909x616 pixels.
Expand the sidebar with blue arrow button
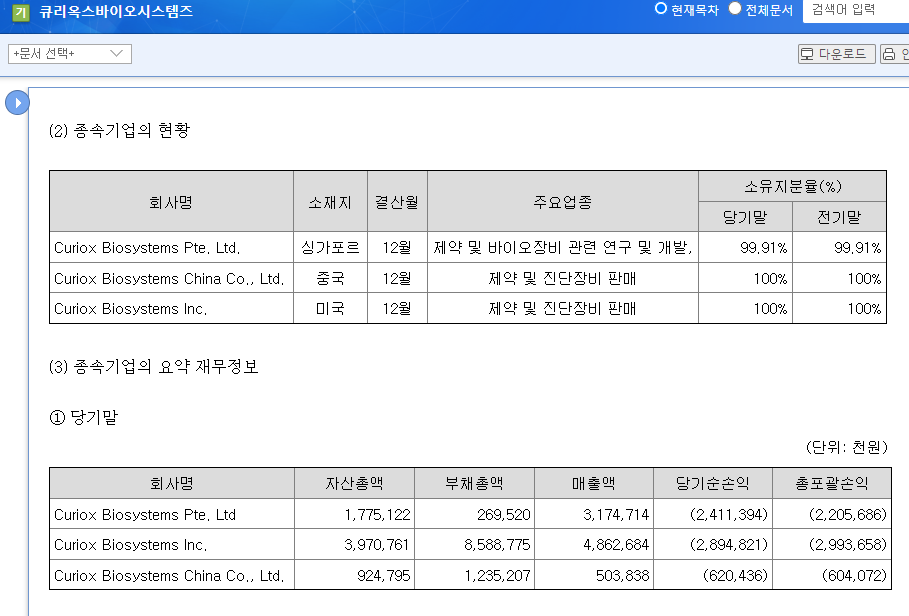(17, 103)
